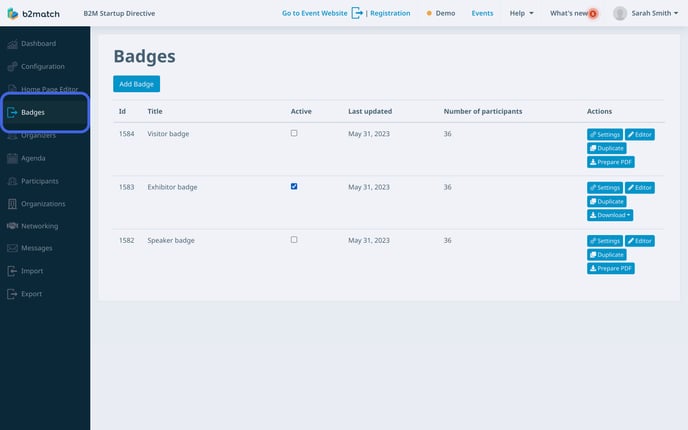Image resolution: width=688 pixels, height=430 pixels.
Task: Duplicate the Speaker badge
Action: tap(606, 254)
